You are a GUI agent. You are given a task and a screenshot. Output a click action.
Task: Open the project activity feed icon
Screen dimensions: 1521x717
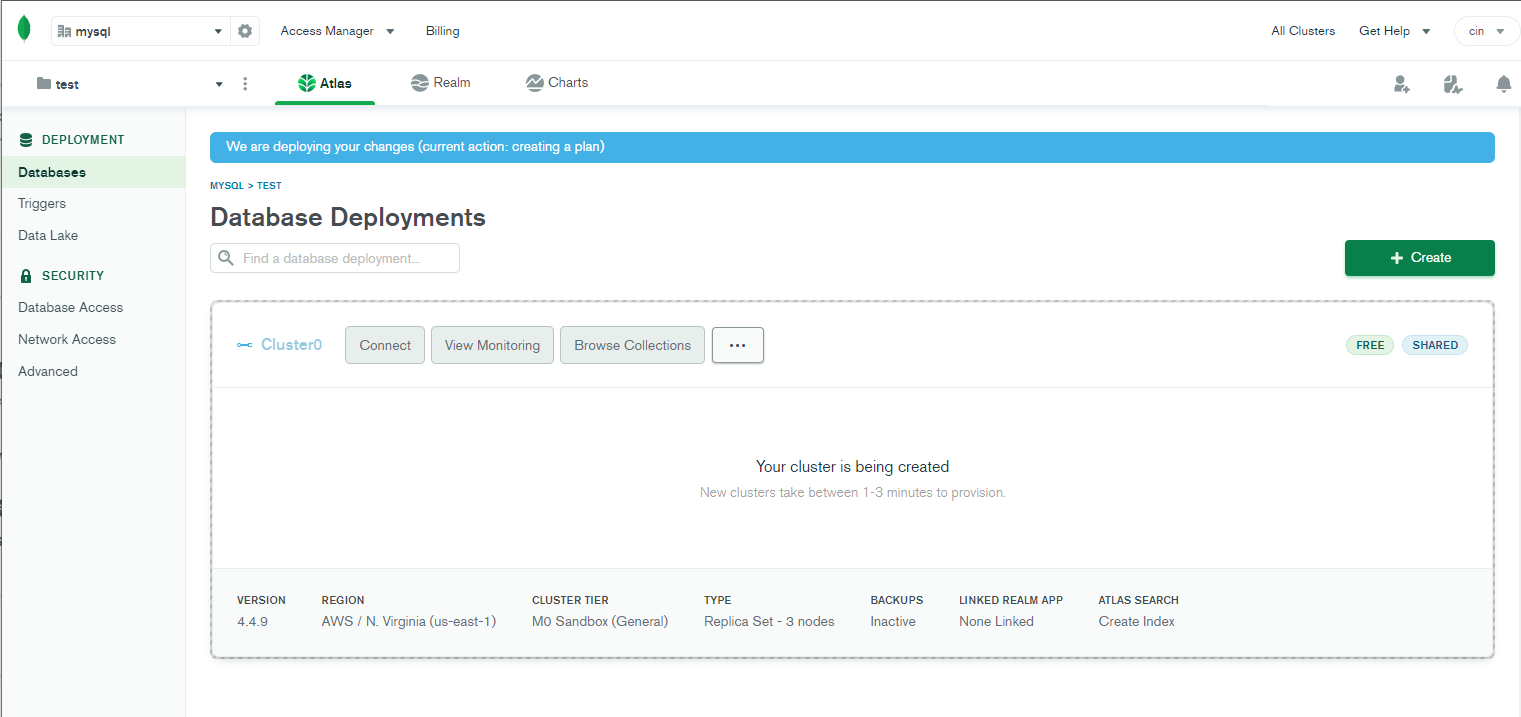click(x=1453, y=84)
